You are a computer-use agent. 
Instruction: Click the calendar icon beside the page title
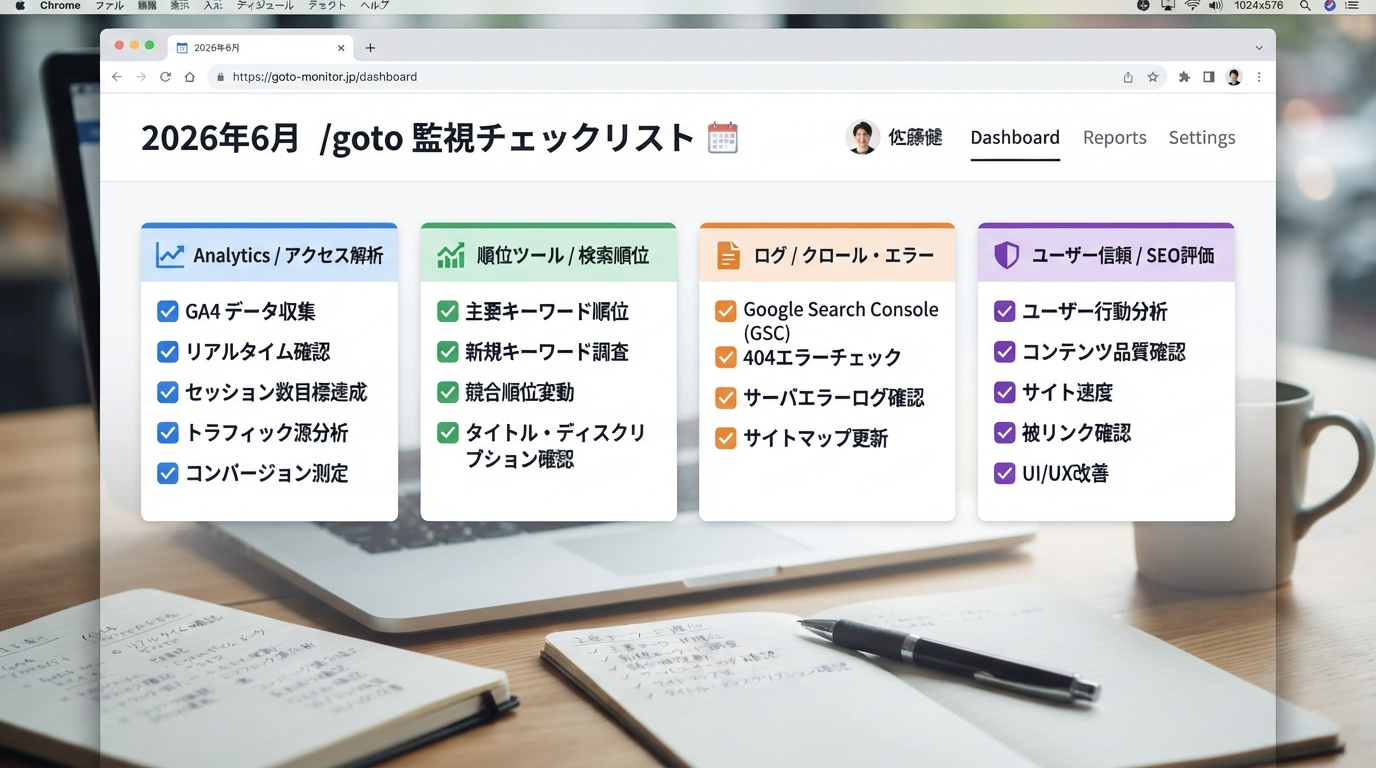point(722,137)
